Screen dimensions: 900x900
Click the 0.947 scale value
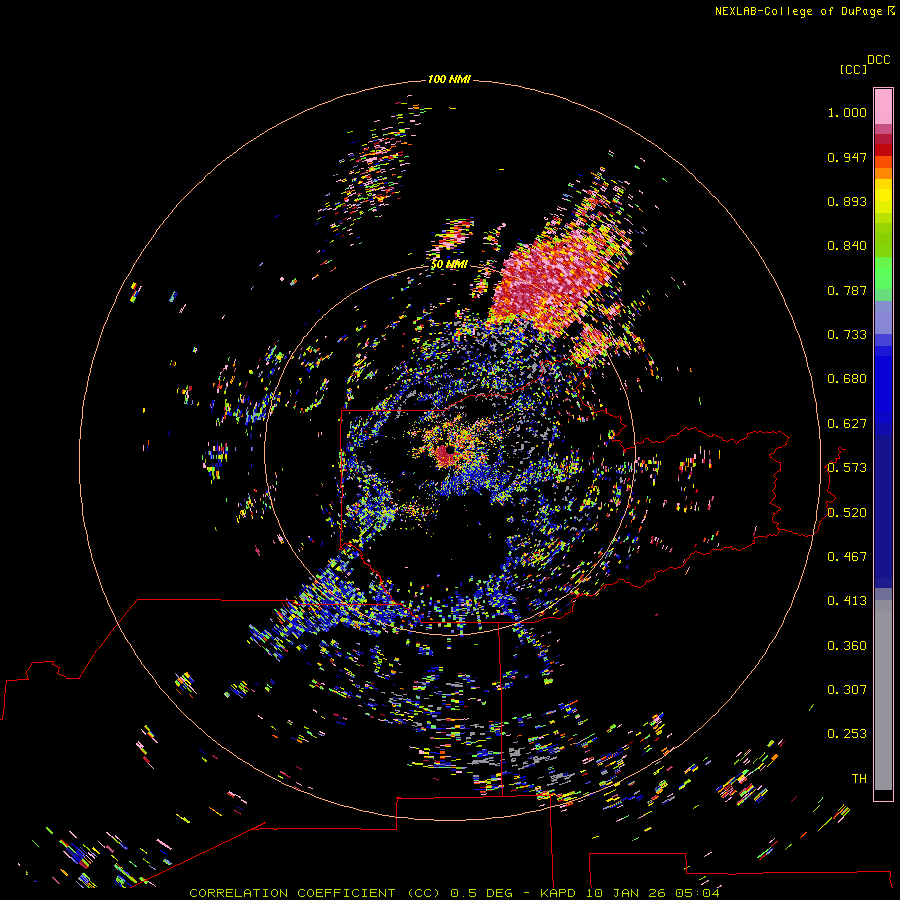[x=847, y=157]
